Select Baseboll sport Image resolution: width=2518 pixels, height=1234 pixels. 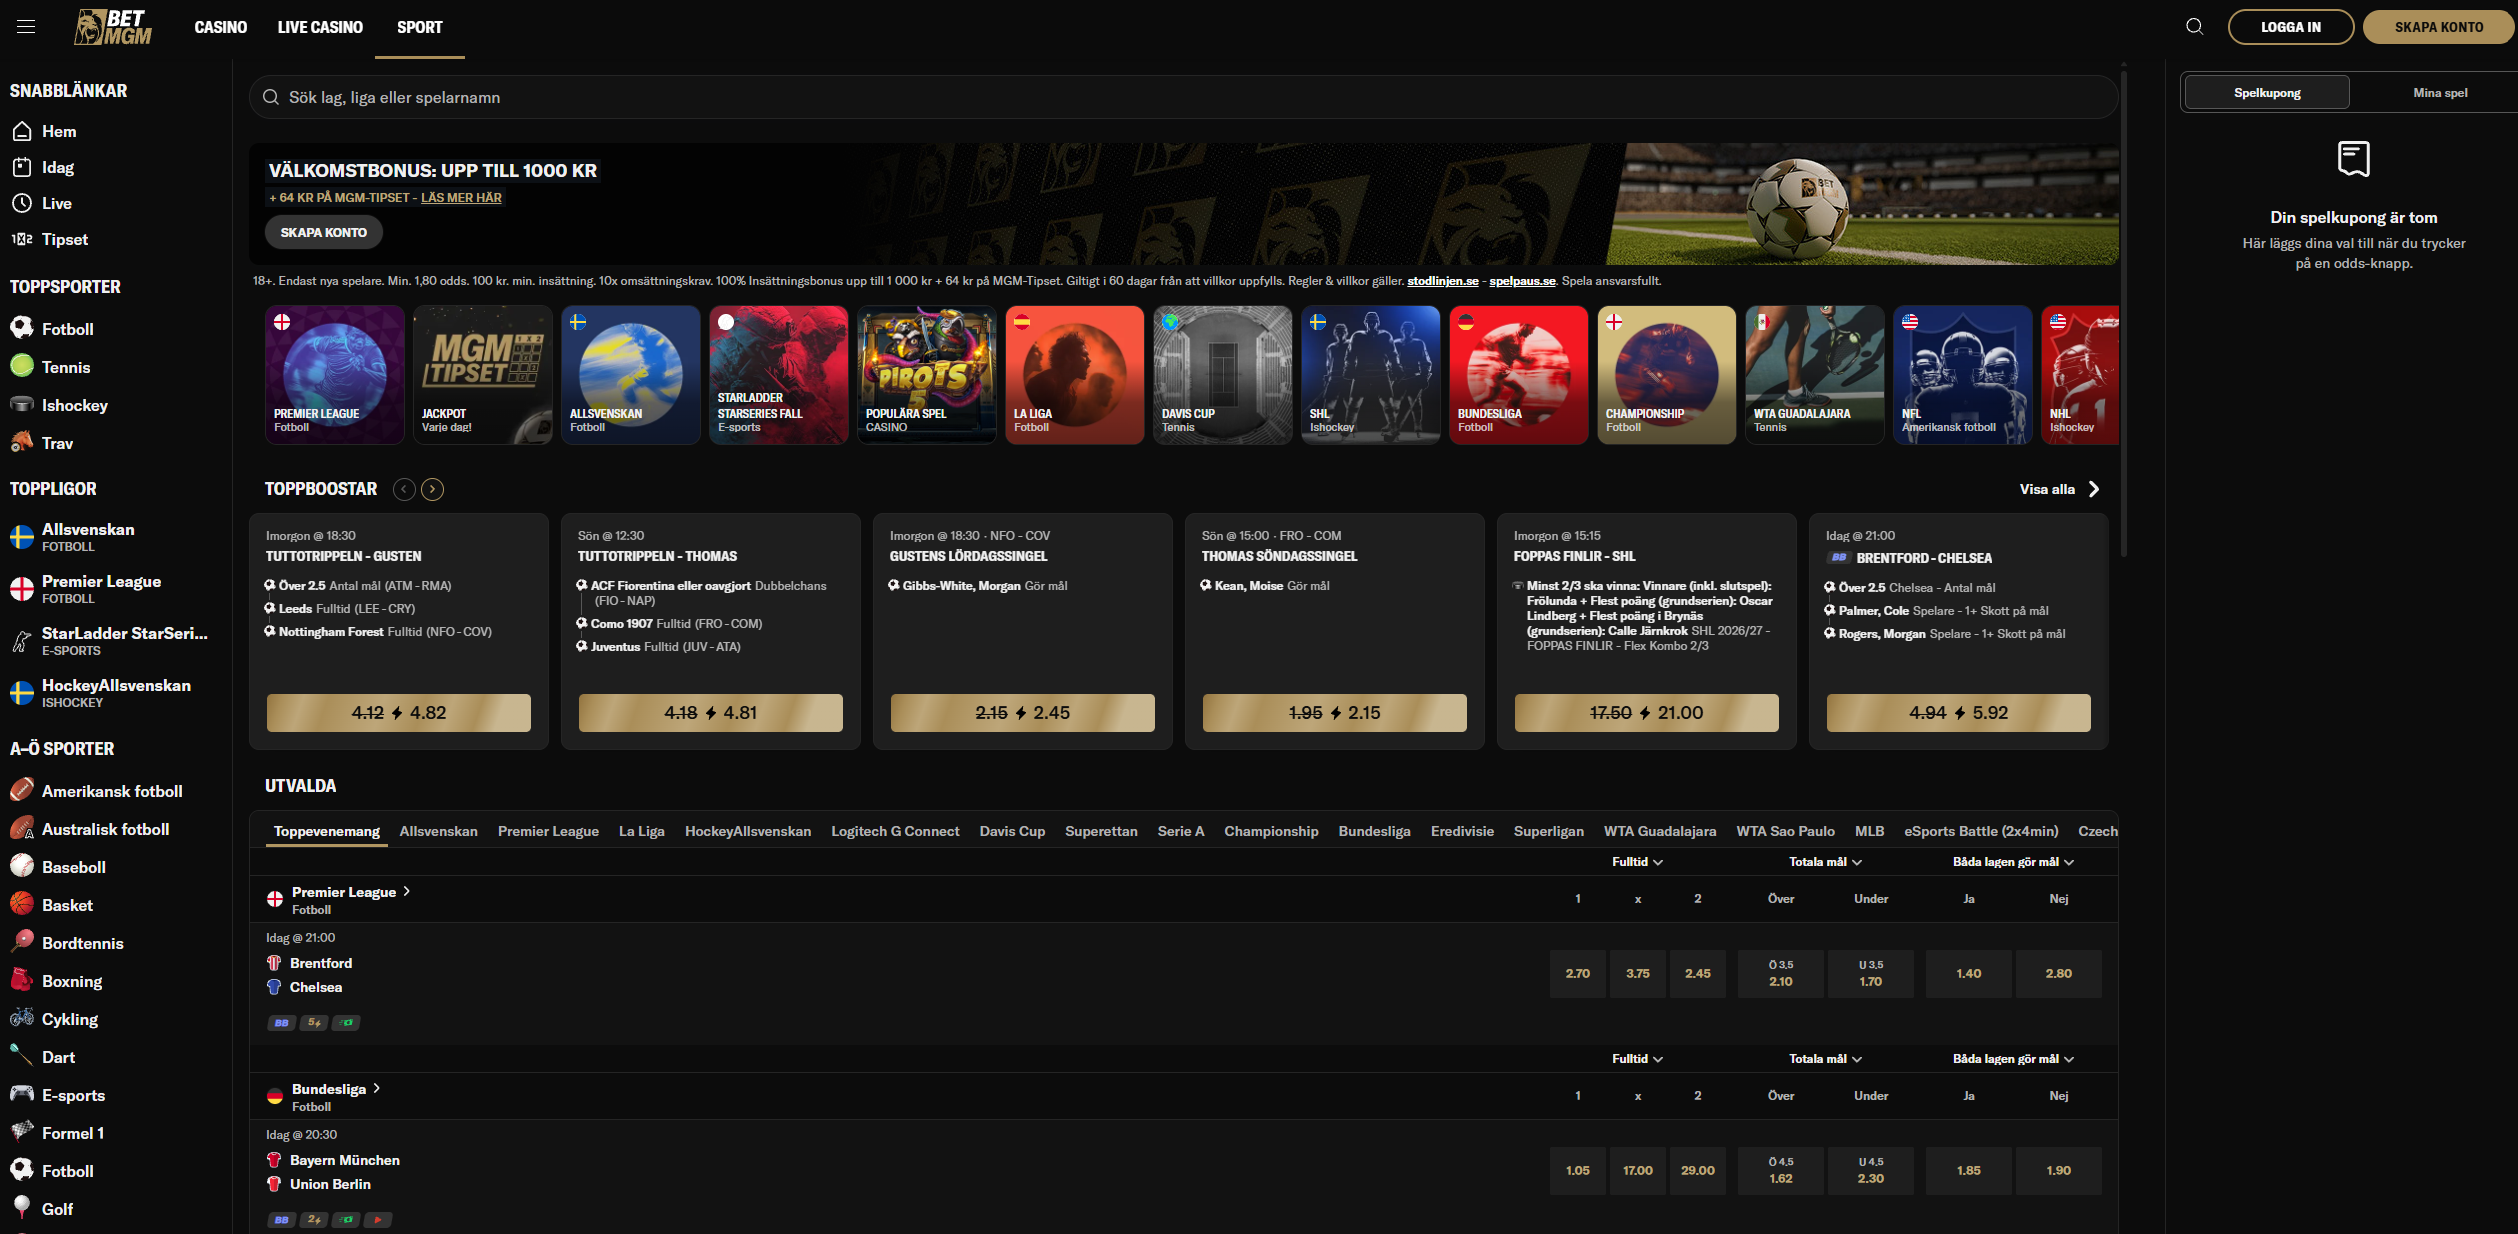point(73,867)
